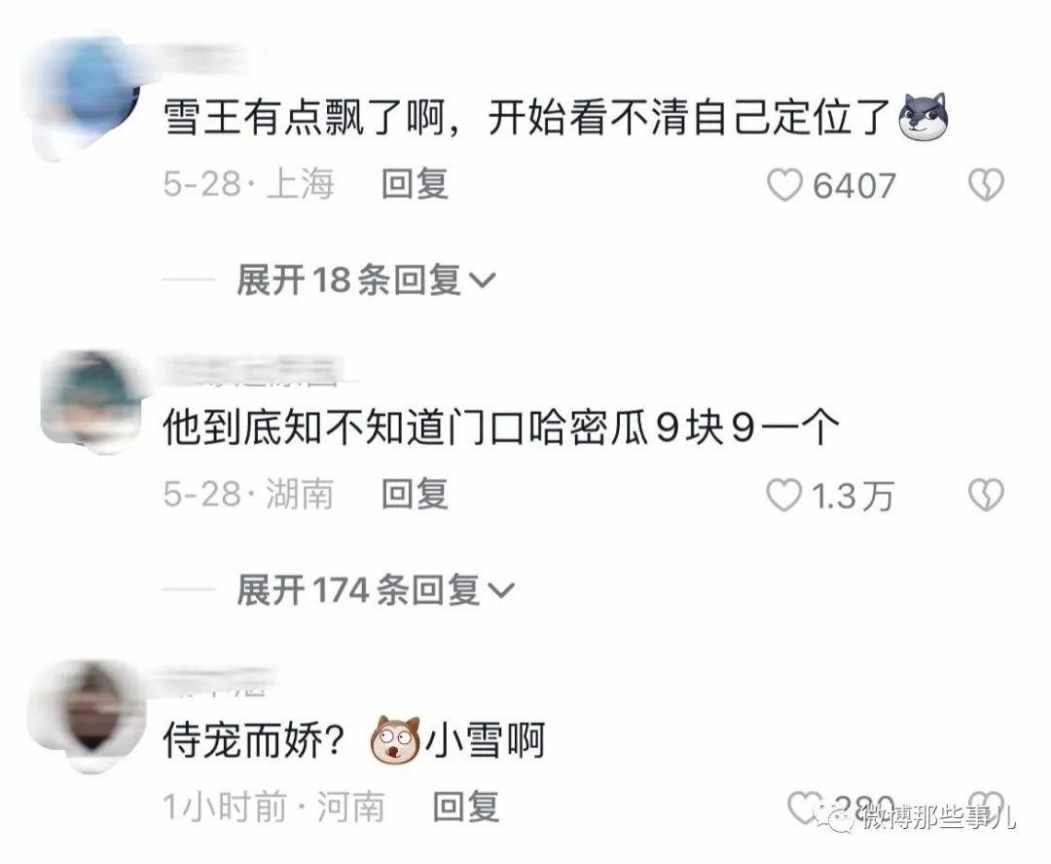Image resolution: width=1051 pixels, height=864 pixels.
Task: Open second commenter's teal avatar
Action: coord(92,401)
